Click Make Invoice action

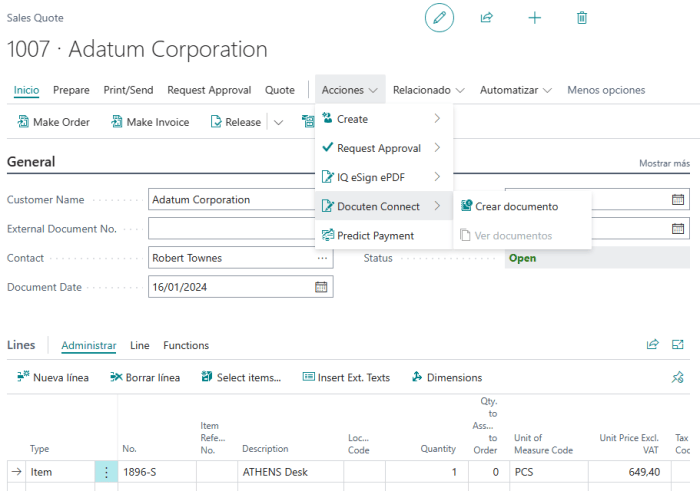pyautogui.click(x=150, y=122)
